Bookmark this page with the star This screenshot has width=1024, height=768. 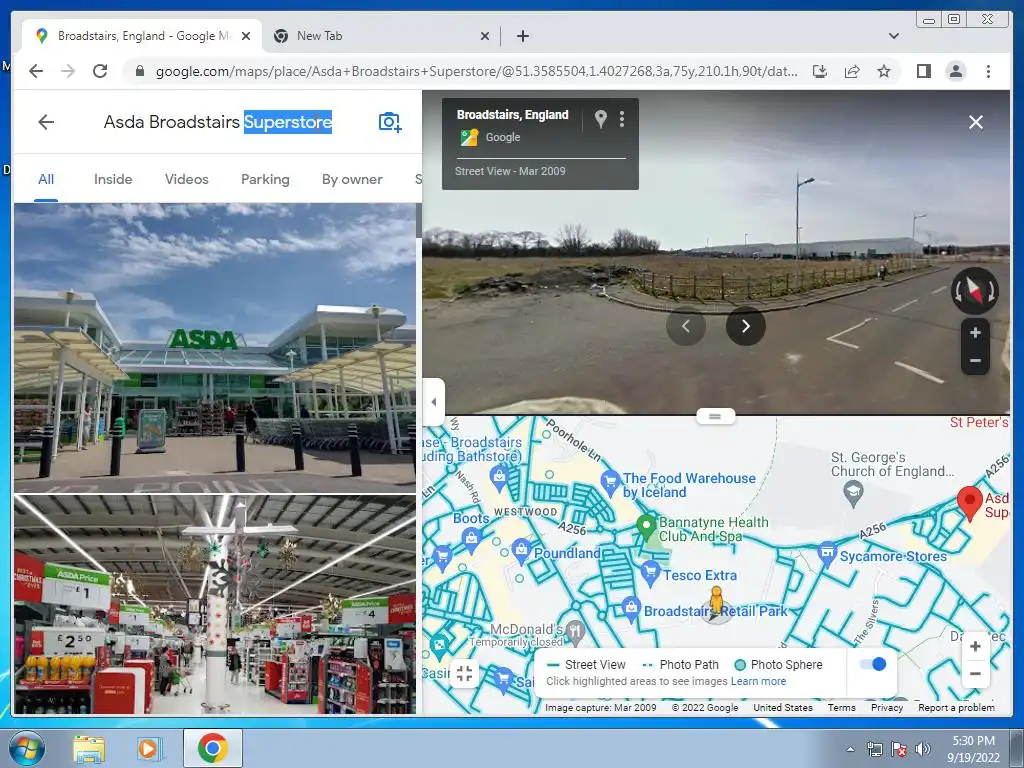[x=884, y=71]
